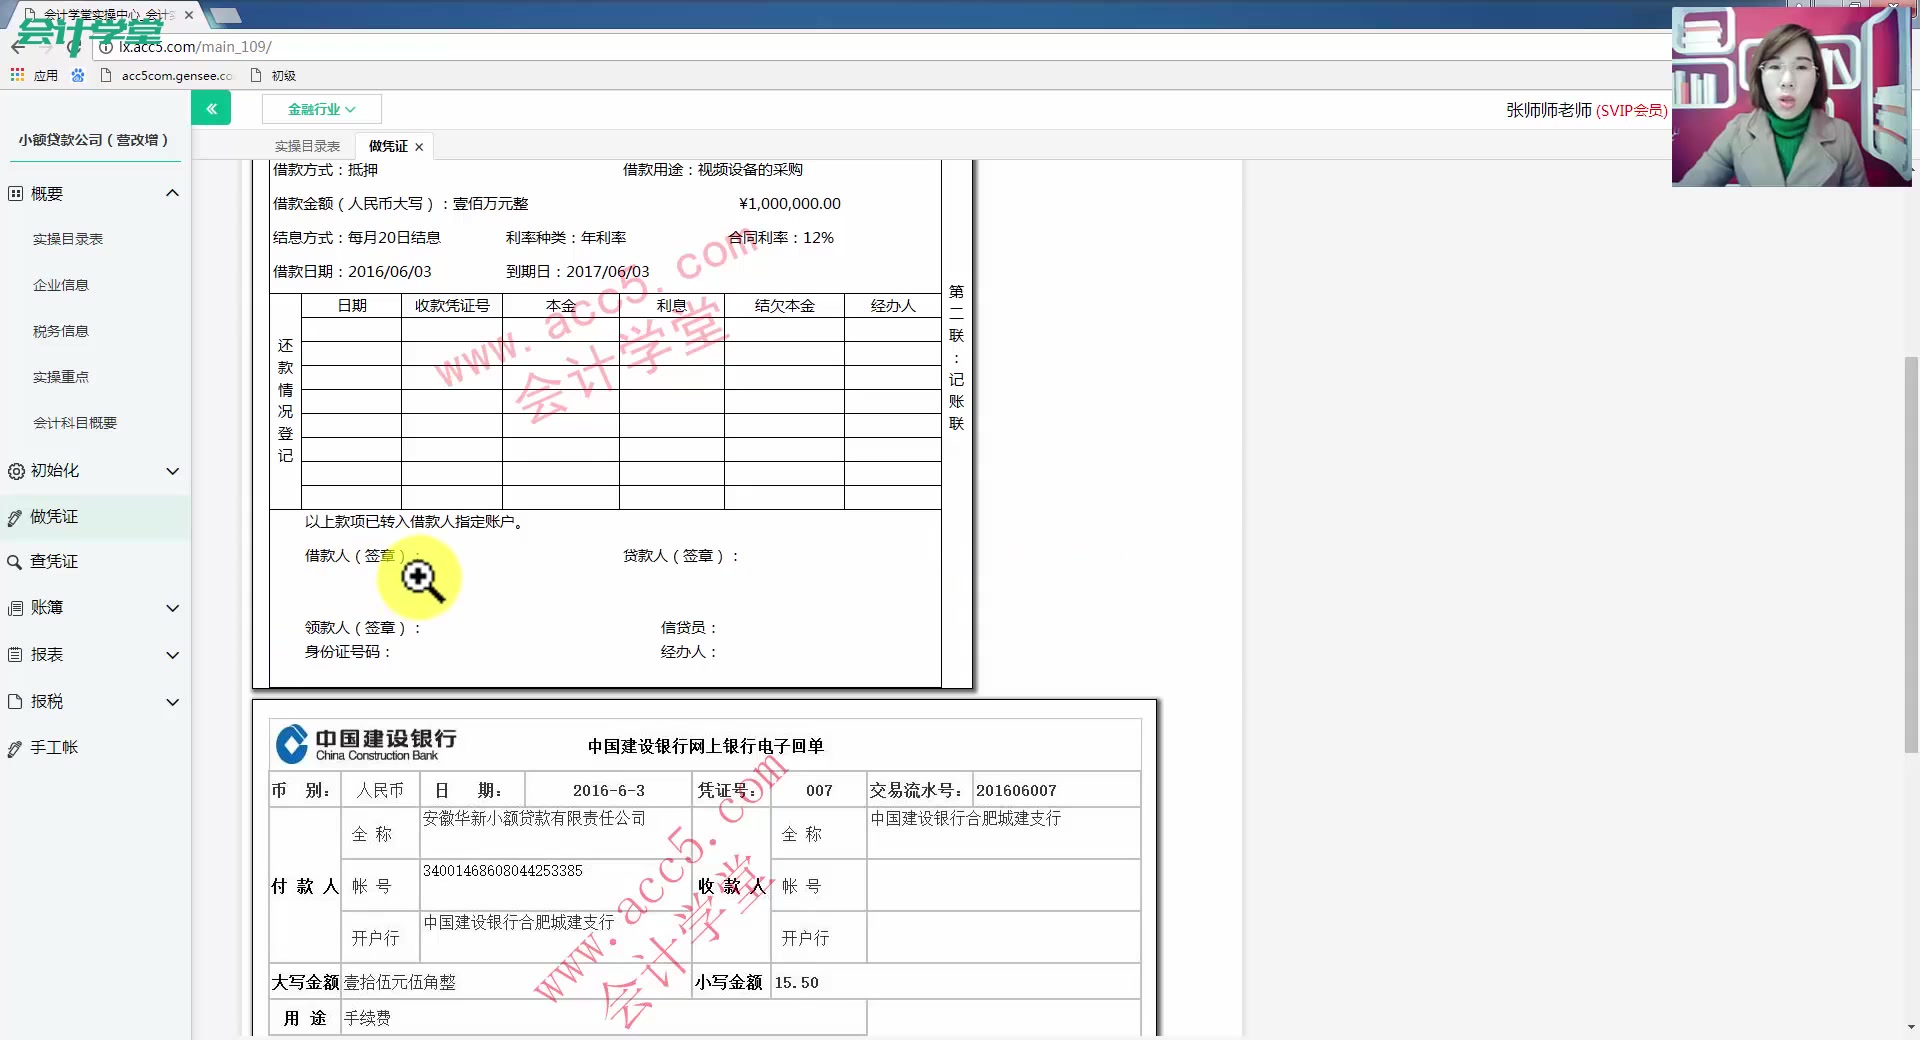Click the 收款凭证号 column header
The width and height of the screenshot is (1920, 1040).
tap(452, 306)
